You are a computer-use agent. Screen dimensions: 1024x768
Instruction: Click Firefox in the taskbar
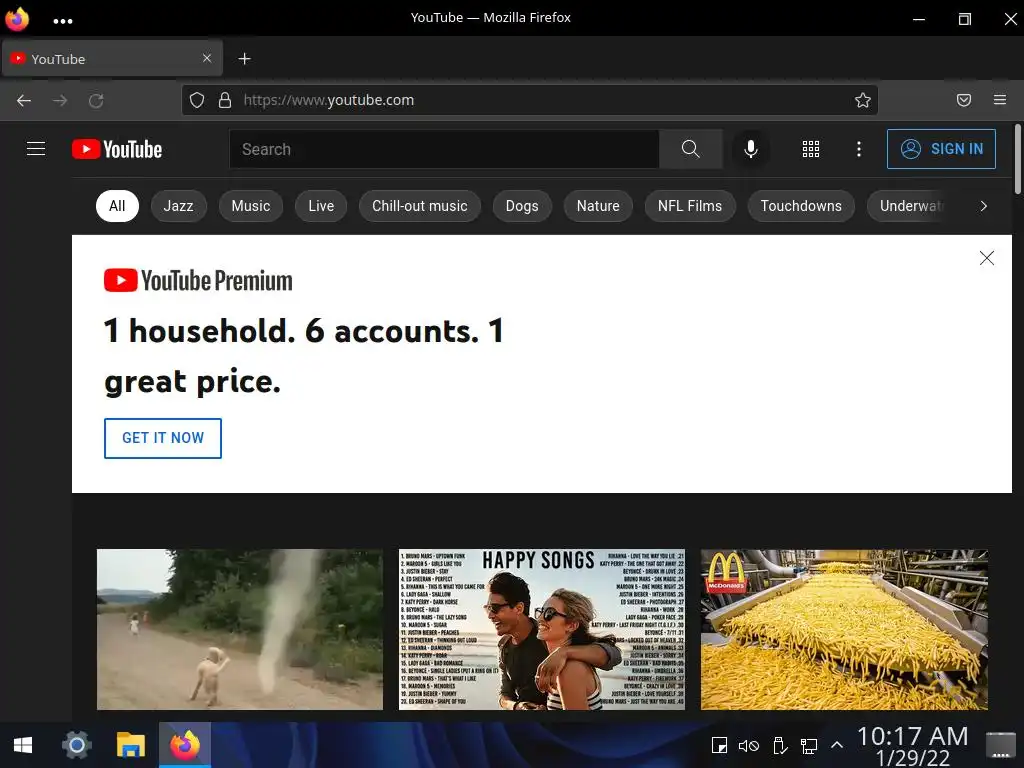tap(185, 745)
